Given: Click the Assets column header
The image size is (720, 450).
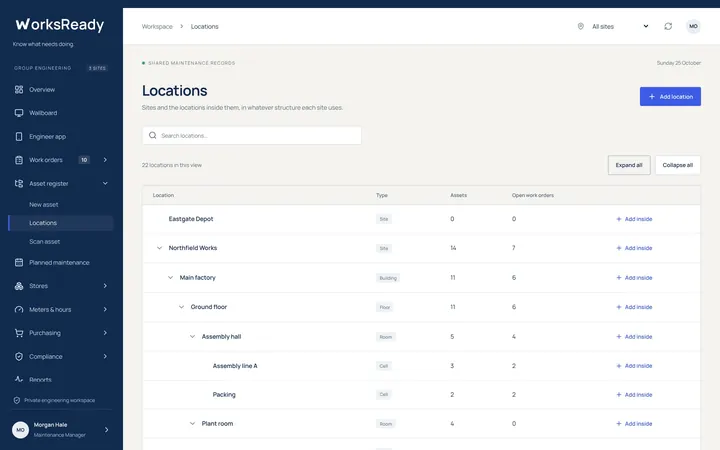Looking at the screenshot, I should click(x=458, y=195).
